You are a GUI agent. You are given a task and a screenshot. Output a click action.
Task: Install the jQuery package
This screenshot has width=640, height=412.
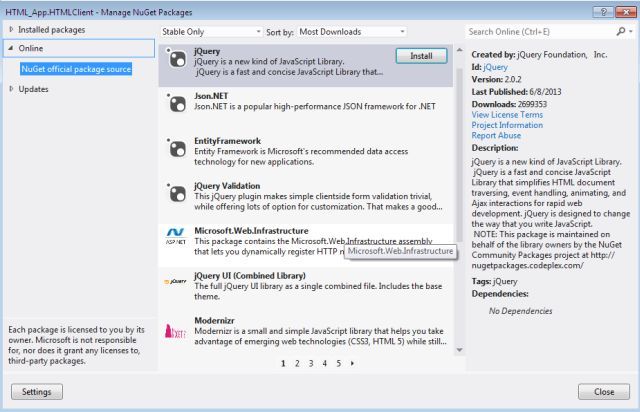(x=421, y=56)
